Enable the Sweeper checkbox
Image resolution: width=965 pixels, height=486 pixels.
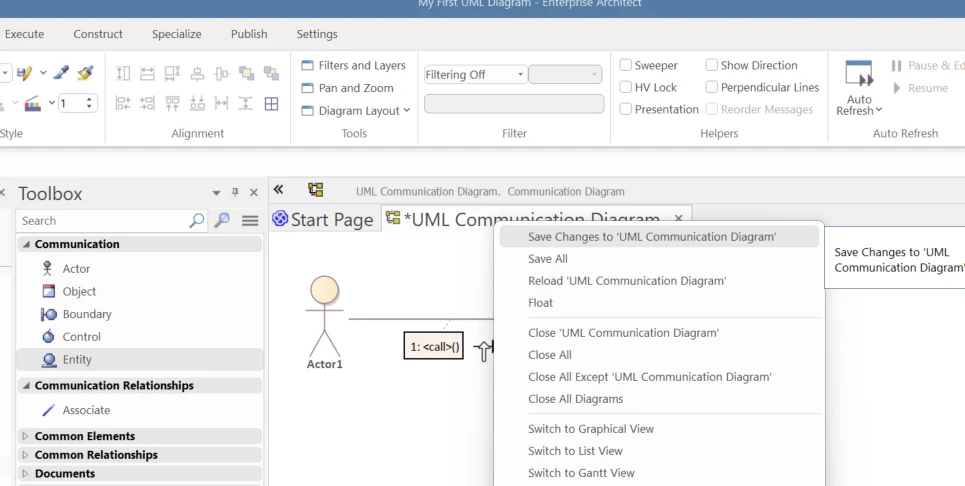tap(626, 65)
